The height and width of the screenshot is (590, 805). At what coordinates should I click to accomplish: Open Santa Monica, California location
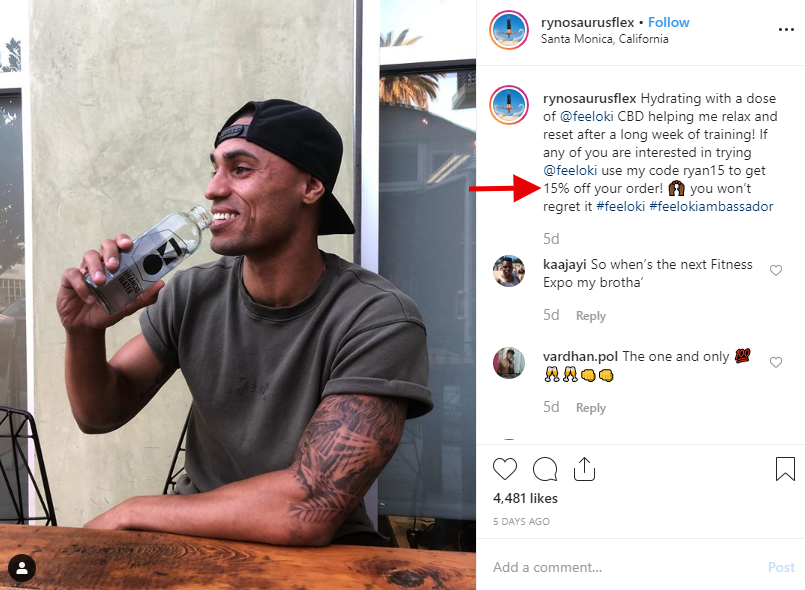coord(604,39)
